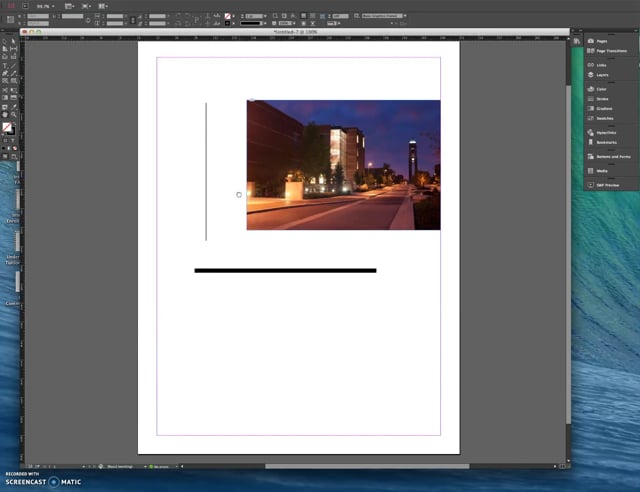
Task: Select the Pen tool
Action: click(x=5, y=73)
